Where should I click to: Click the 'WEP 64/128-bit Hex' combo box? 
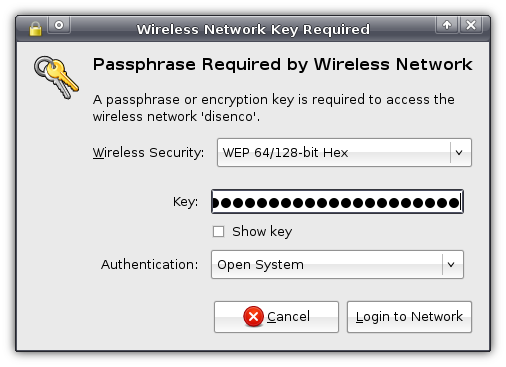point(344,153)
